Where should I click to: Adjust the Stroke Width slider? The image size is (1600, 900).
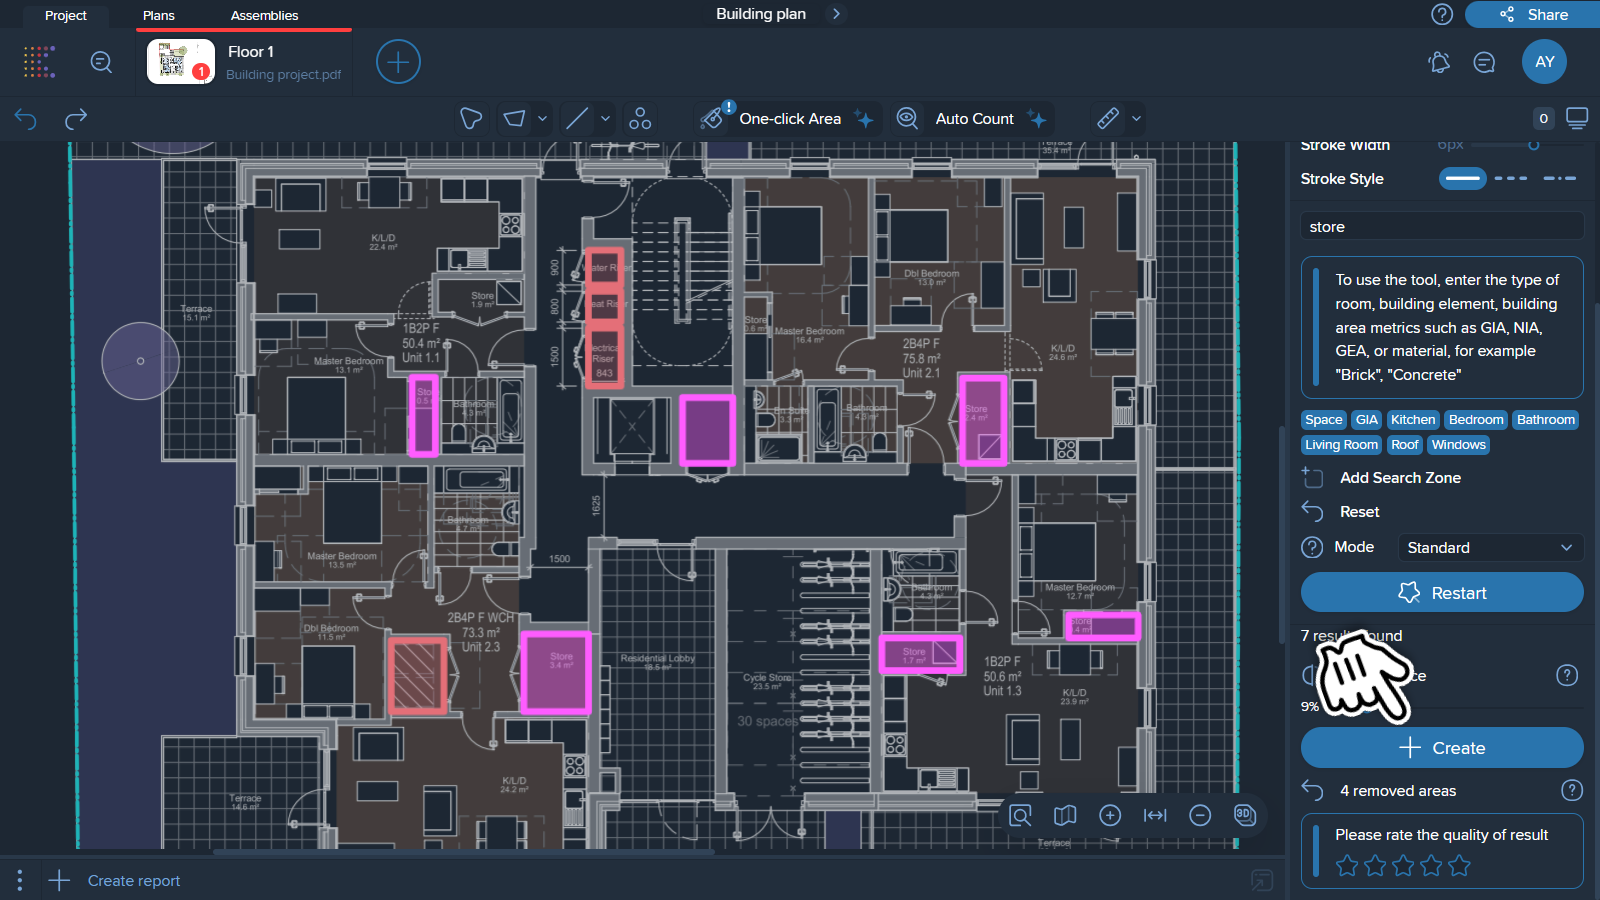(1534, 145)
